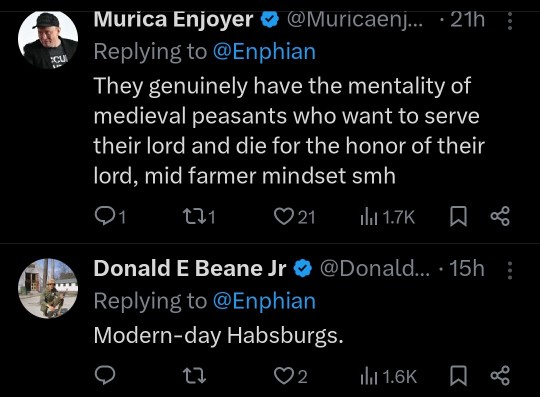Screen dimensions: 540x397
Task: Open Donald E Beane Jr's profile picture
Action: 48,289
